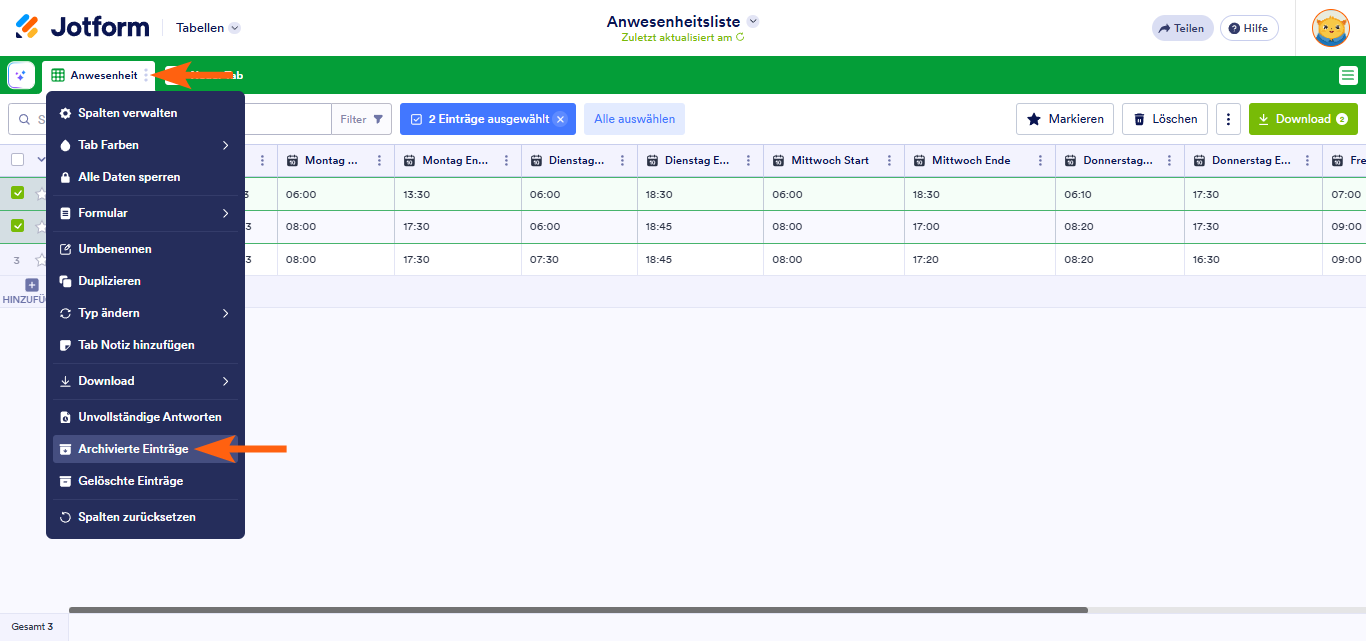Open the user avatar profile
Screen dimensions: 1366x641
pos(1330,28)
